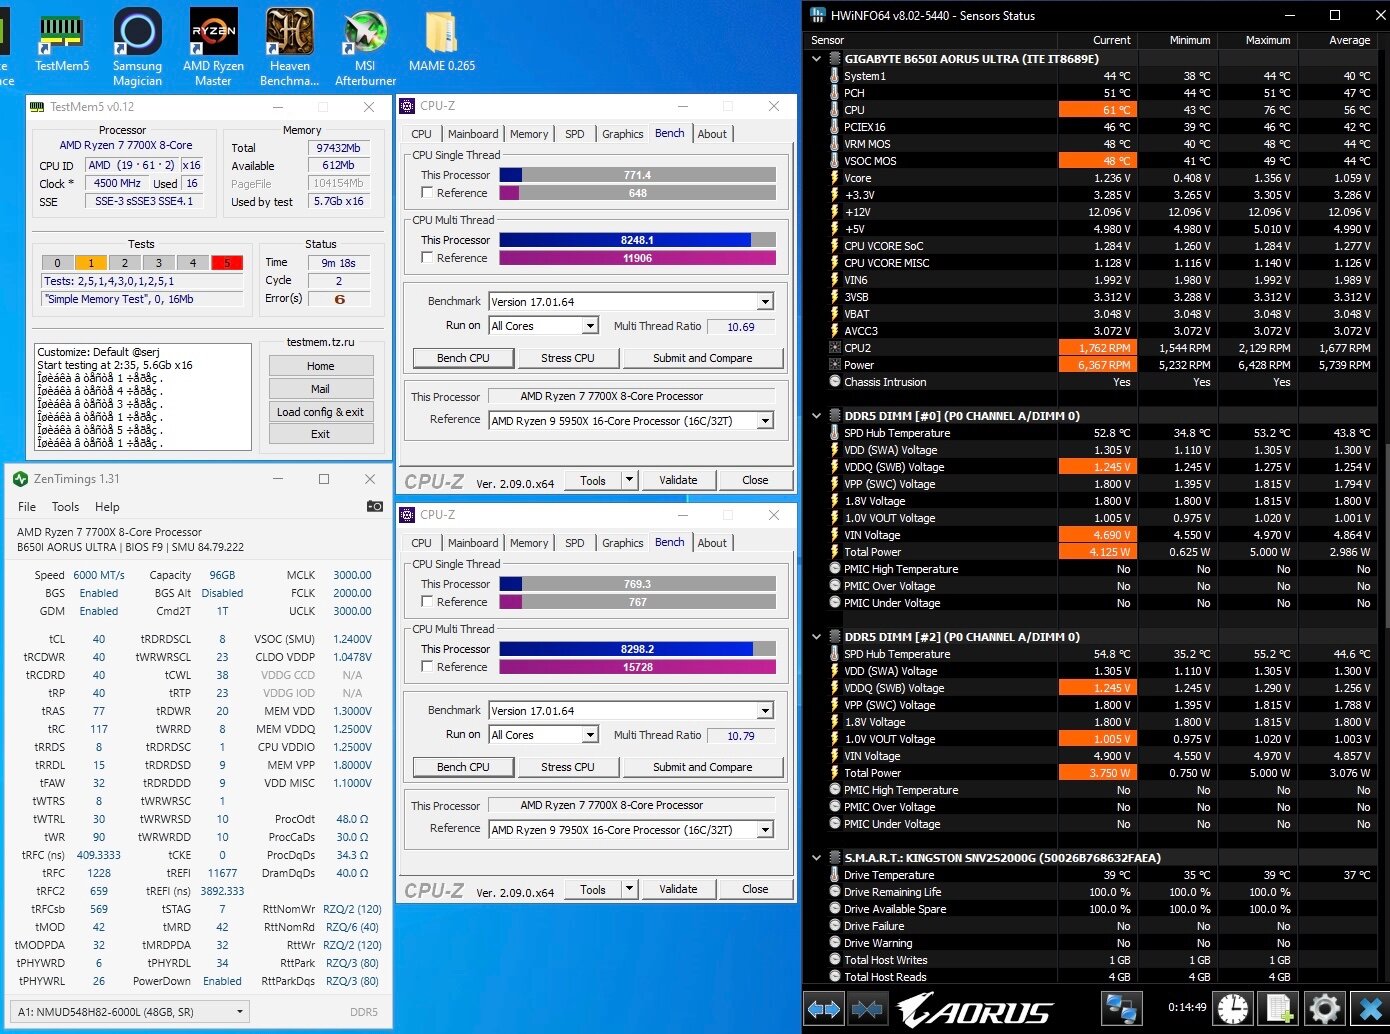Click the circle icon beside Chassis Intrusion
1390x1034 pixels.
point(834,382)
